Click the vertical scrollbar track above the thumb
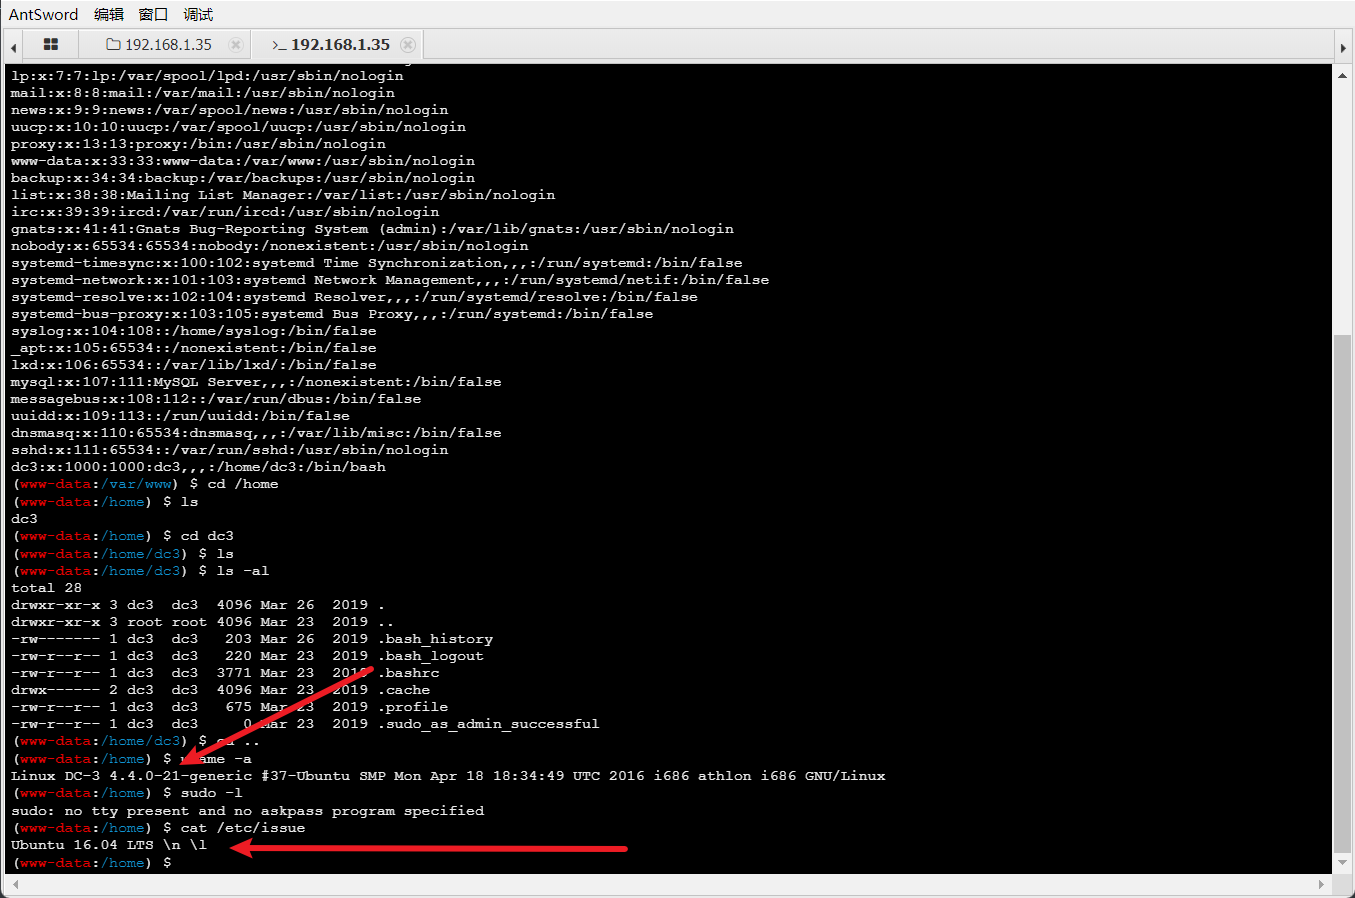 pyautogui.click(x=1343, y=200)
